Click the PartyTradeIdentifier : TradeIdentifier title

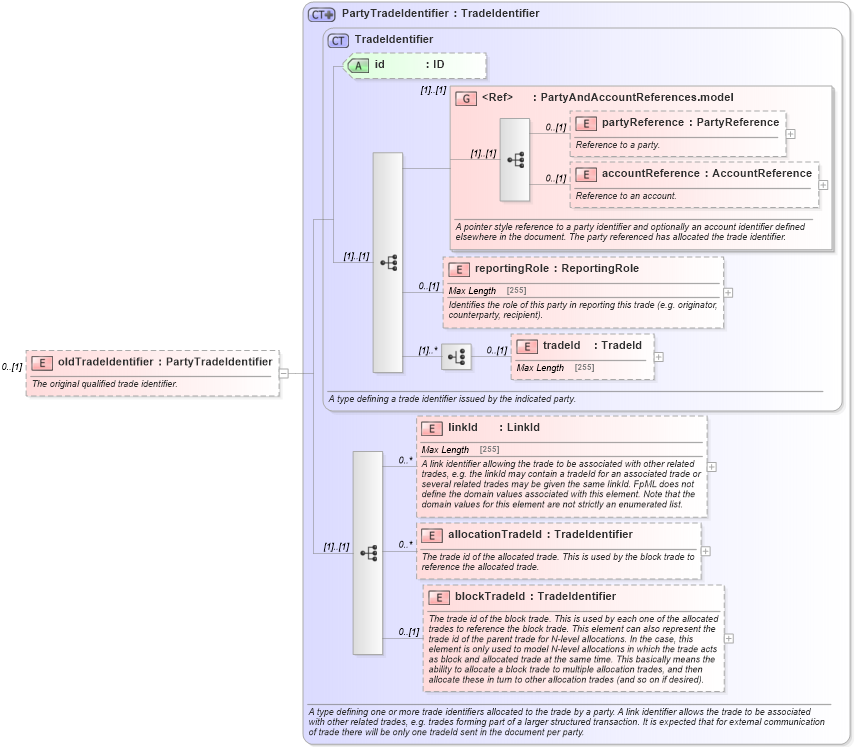pos(441,14)
